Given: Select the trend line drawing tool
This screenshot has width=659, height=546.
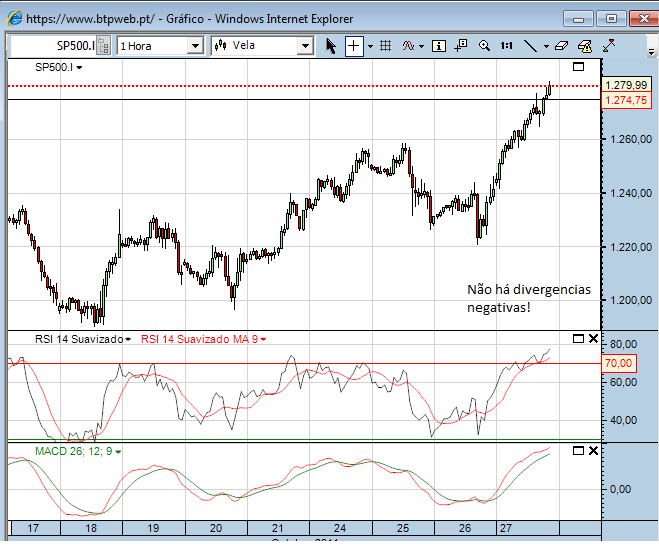Looking at the screenshot, I should click(x=530, y=46).
